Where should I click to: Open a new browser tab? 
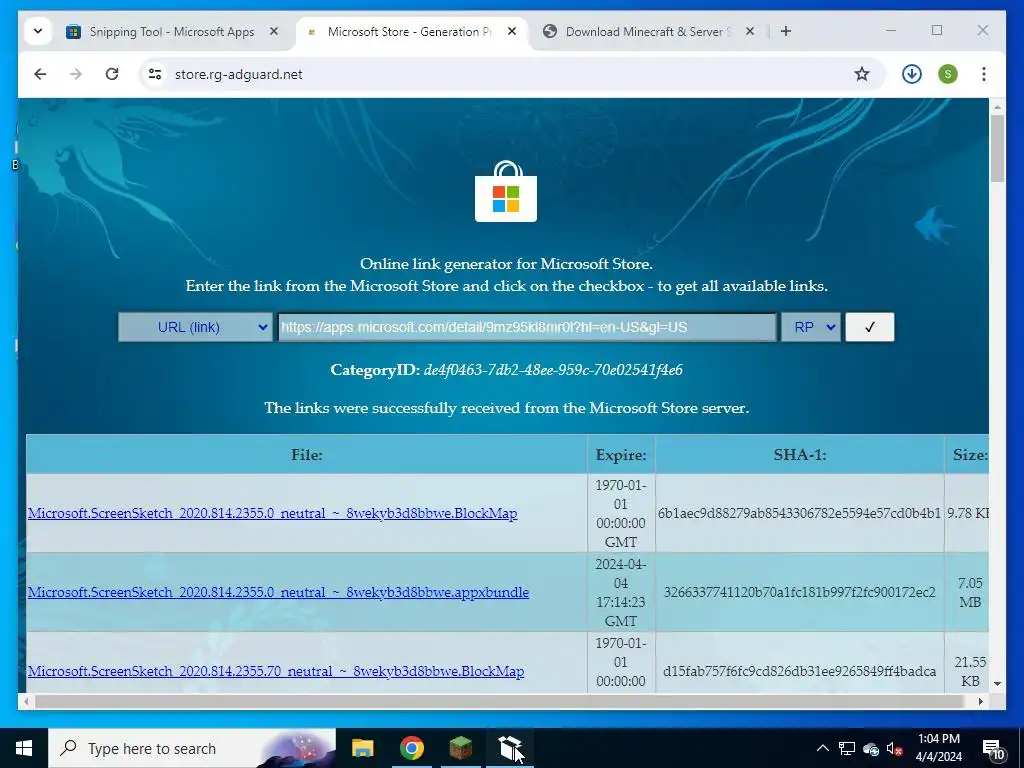pyautogui.click(x=786, y=31)
